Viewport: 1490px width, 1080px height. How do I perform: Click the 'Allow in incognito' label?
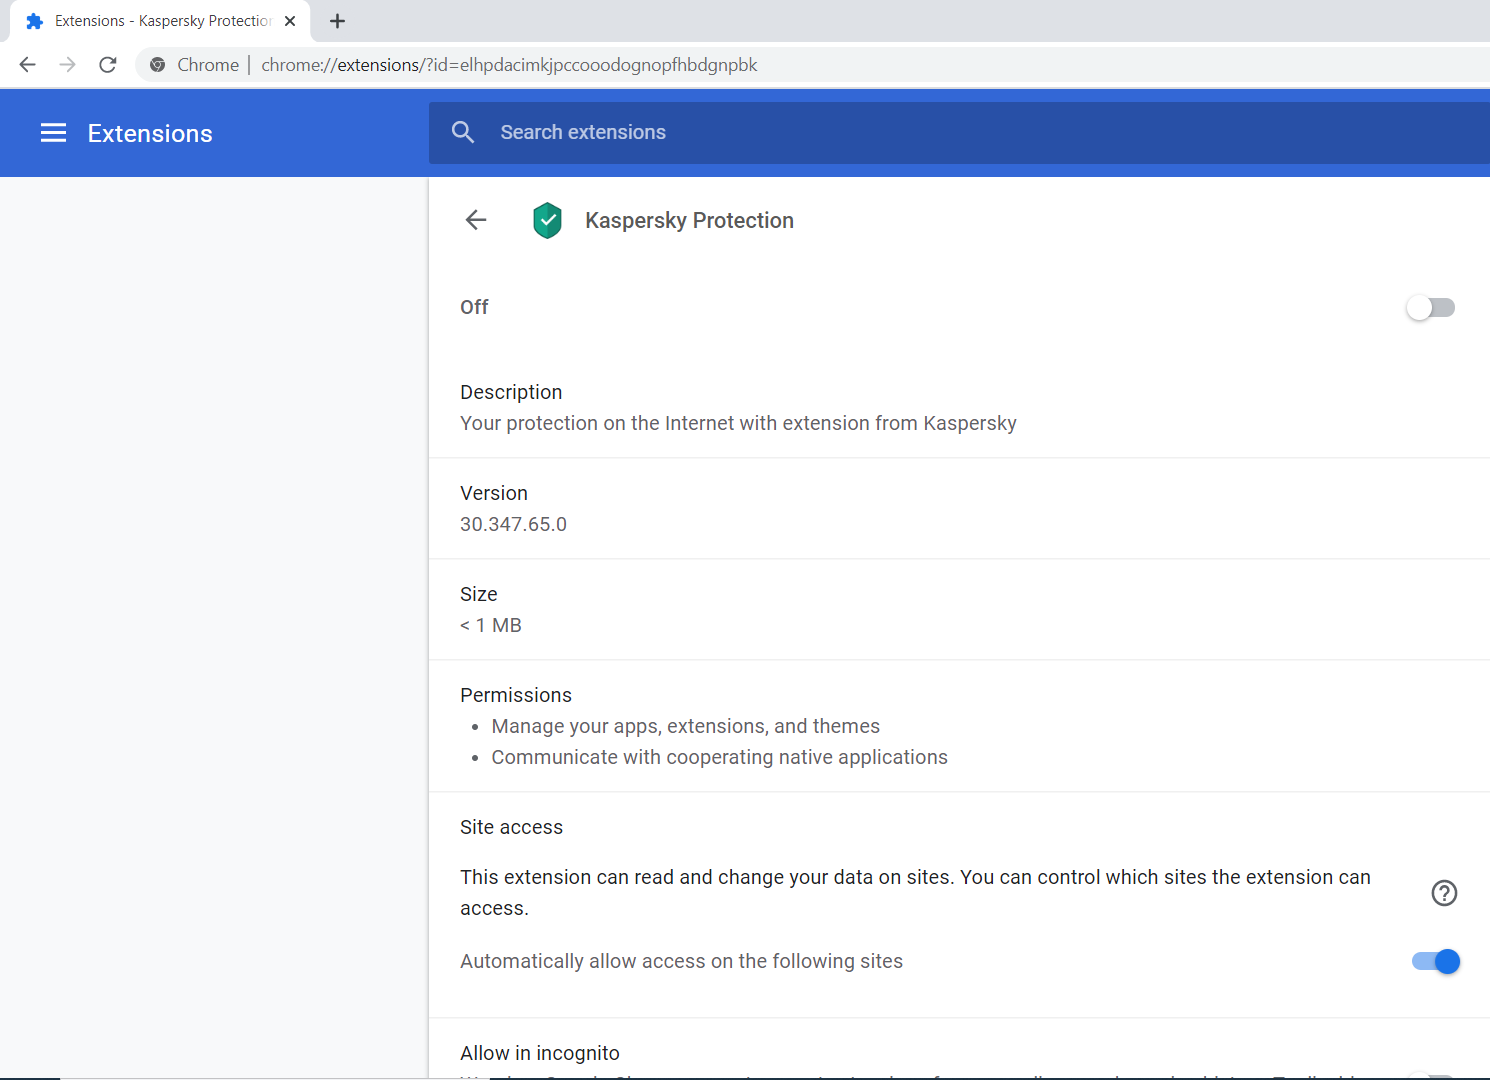coord(540,1053)
